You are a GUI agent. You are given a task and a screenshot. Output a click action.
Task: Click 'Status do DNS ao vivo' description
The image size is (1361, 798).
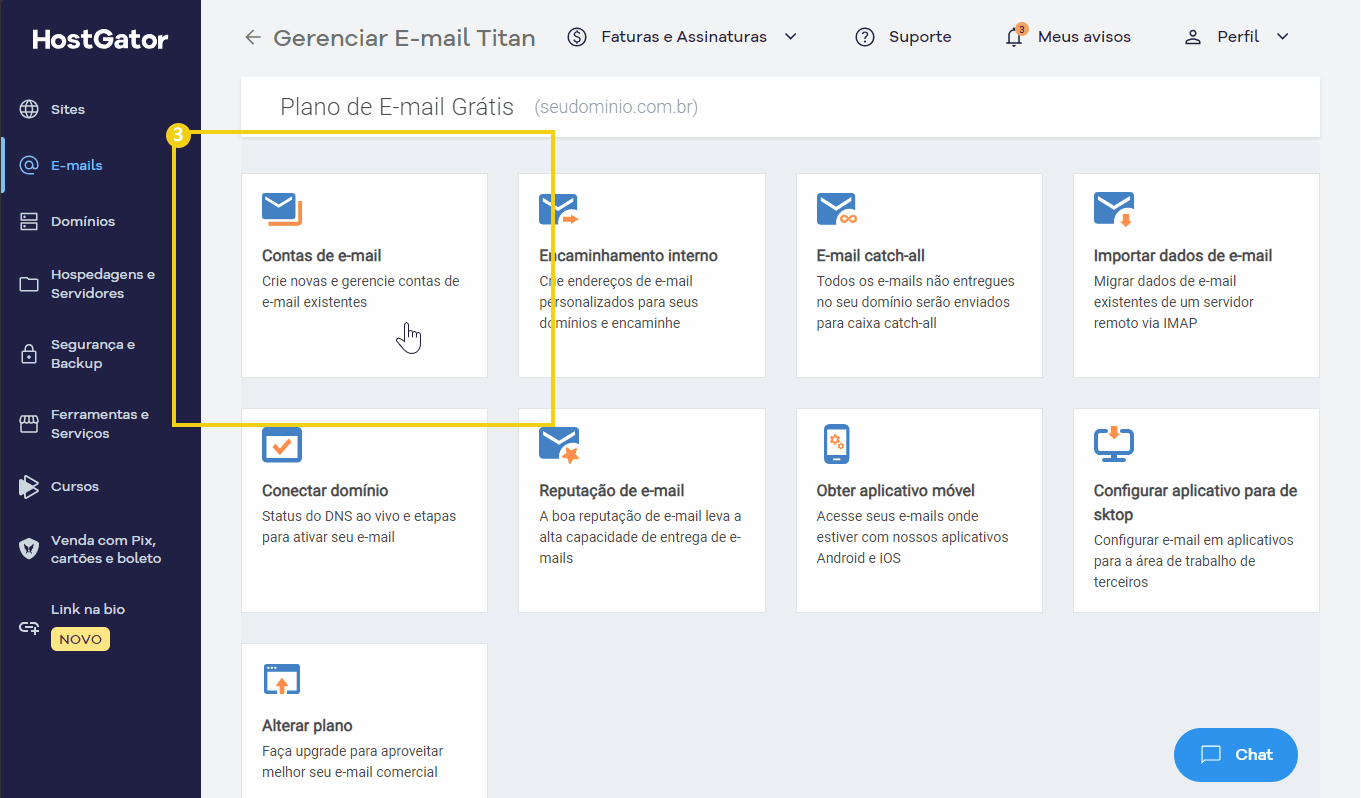coord(358,527)
